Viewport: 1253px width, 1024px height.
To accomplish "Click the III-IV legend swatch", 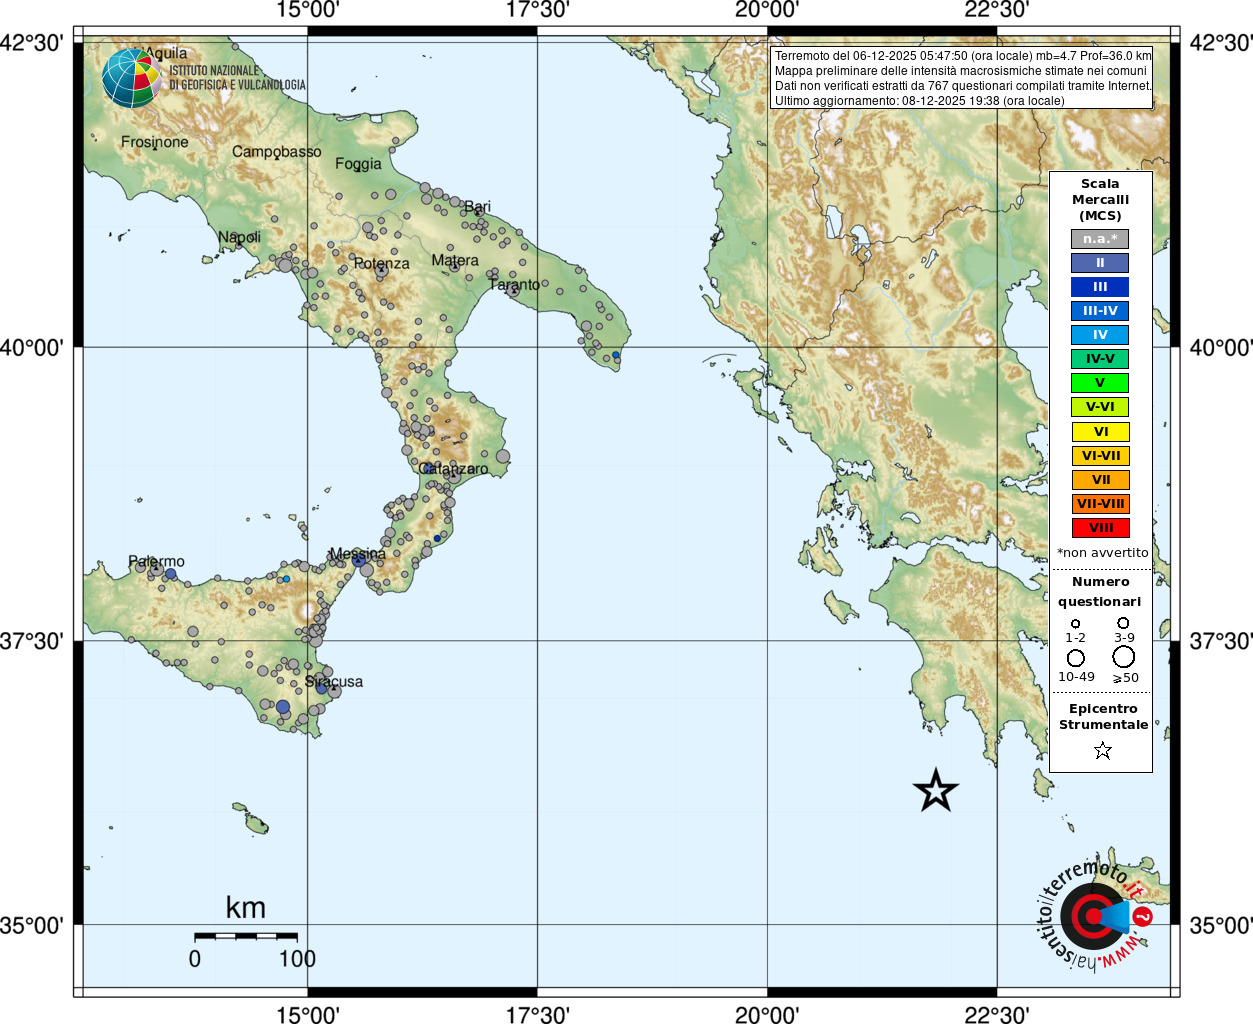I will (x=1100, y=311).
